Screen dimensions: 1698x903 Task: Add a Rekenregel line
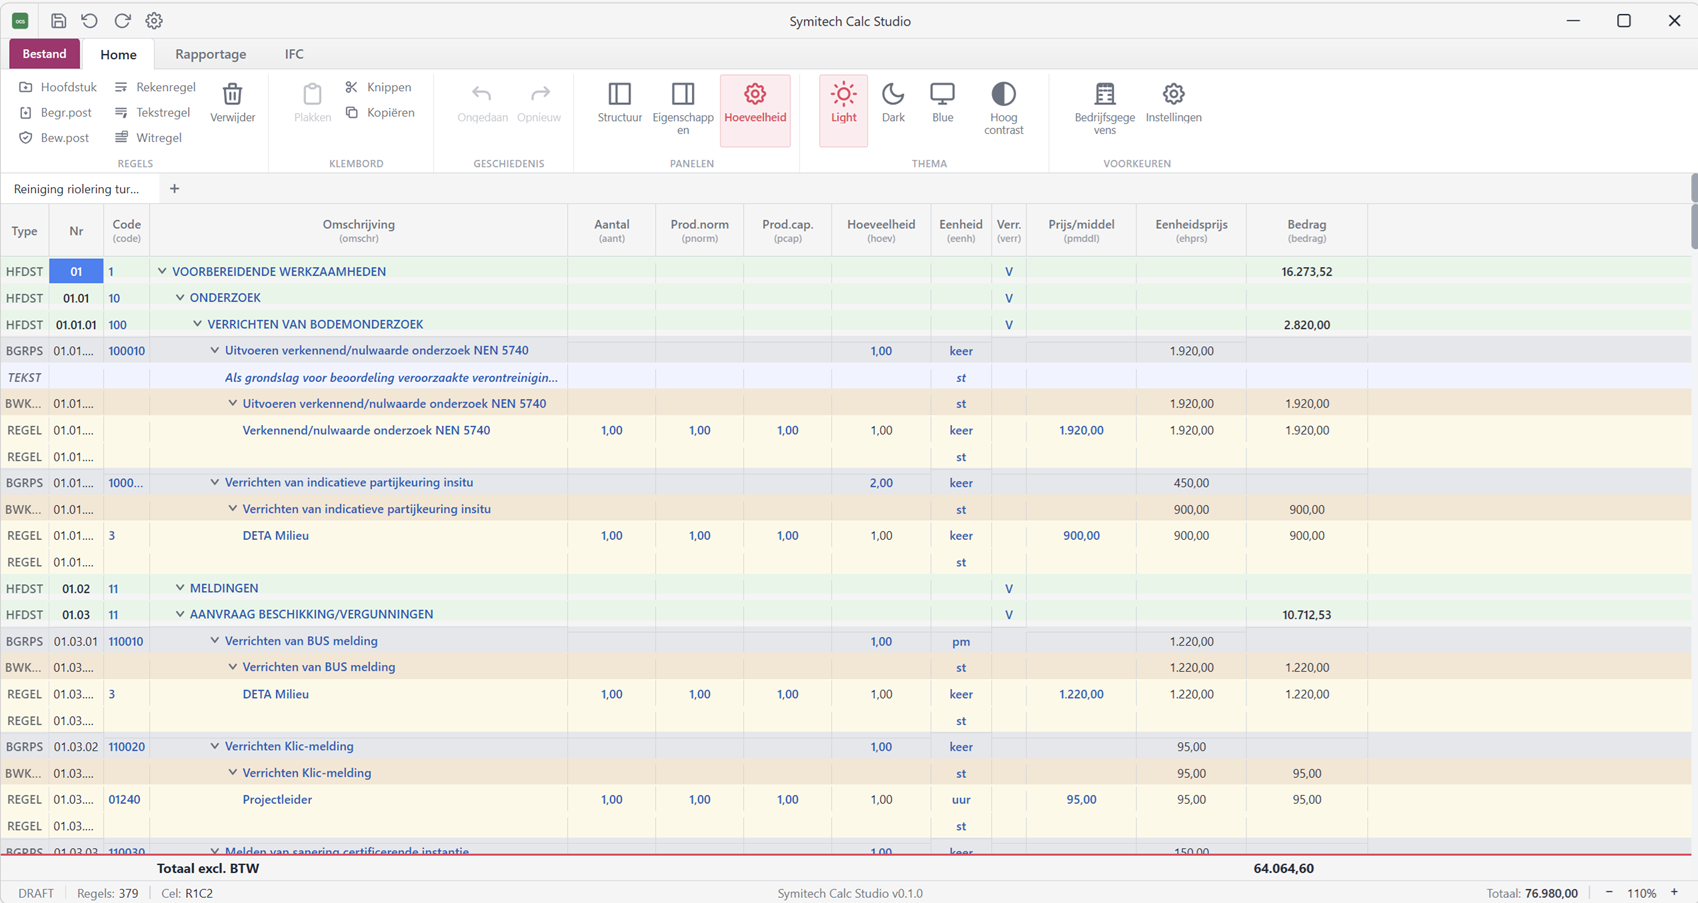click(x=155, y=87)
